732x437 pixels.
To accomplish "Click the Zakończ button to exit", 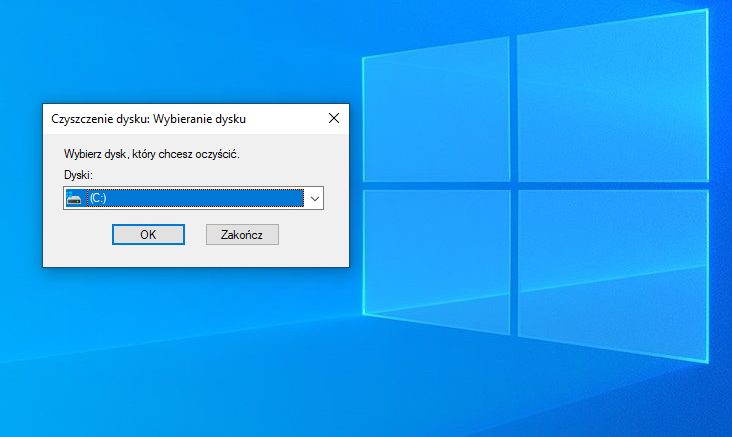I will 242,234.
